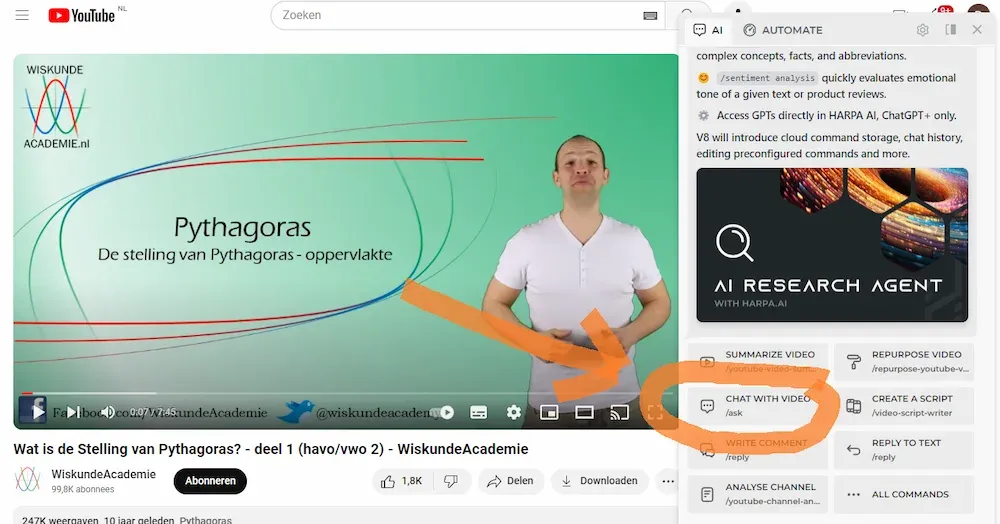Open All Commands list
The height and width of the screenshot is (524, 1000).
click(904, 494)
